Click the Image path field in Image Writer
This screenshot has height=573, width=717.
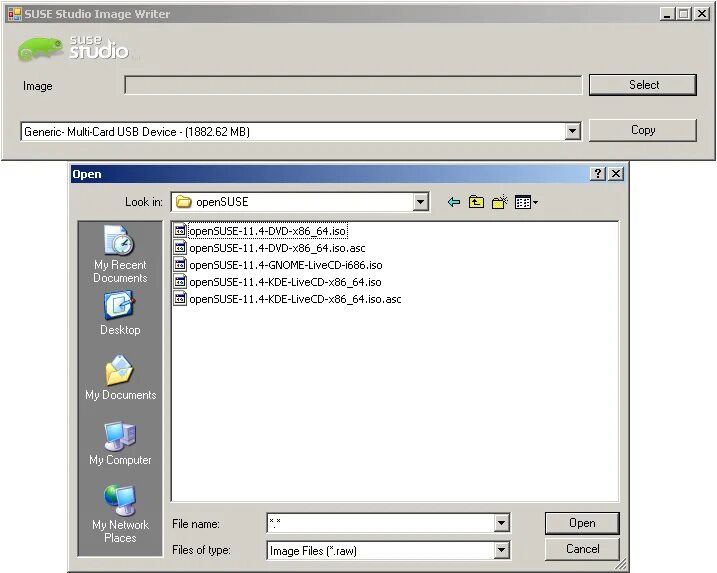353,85
